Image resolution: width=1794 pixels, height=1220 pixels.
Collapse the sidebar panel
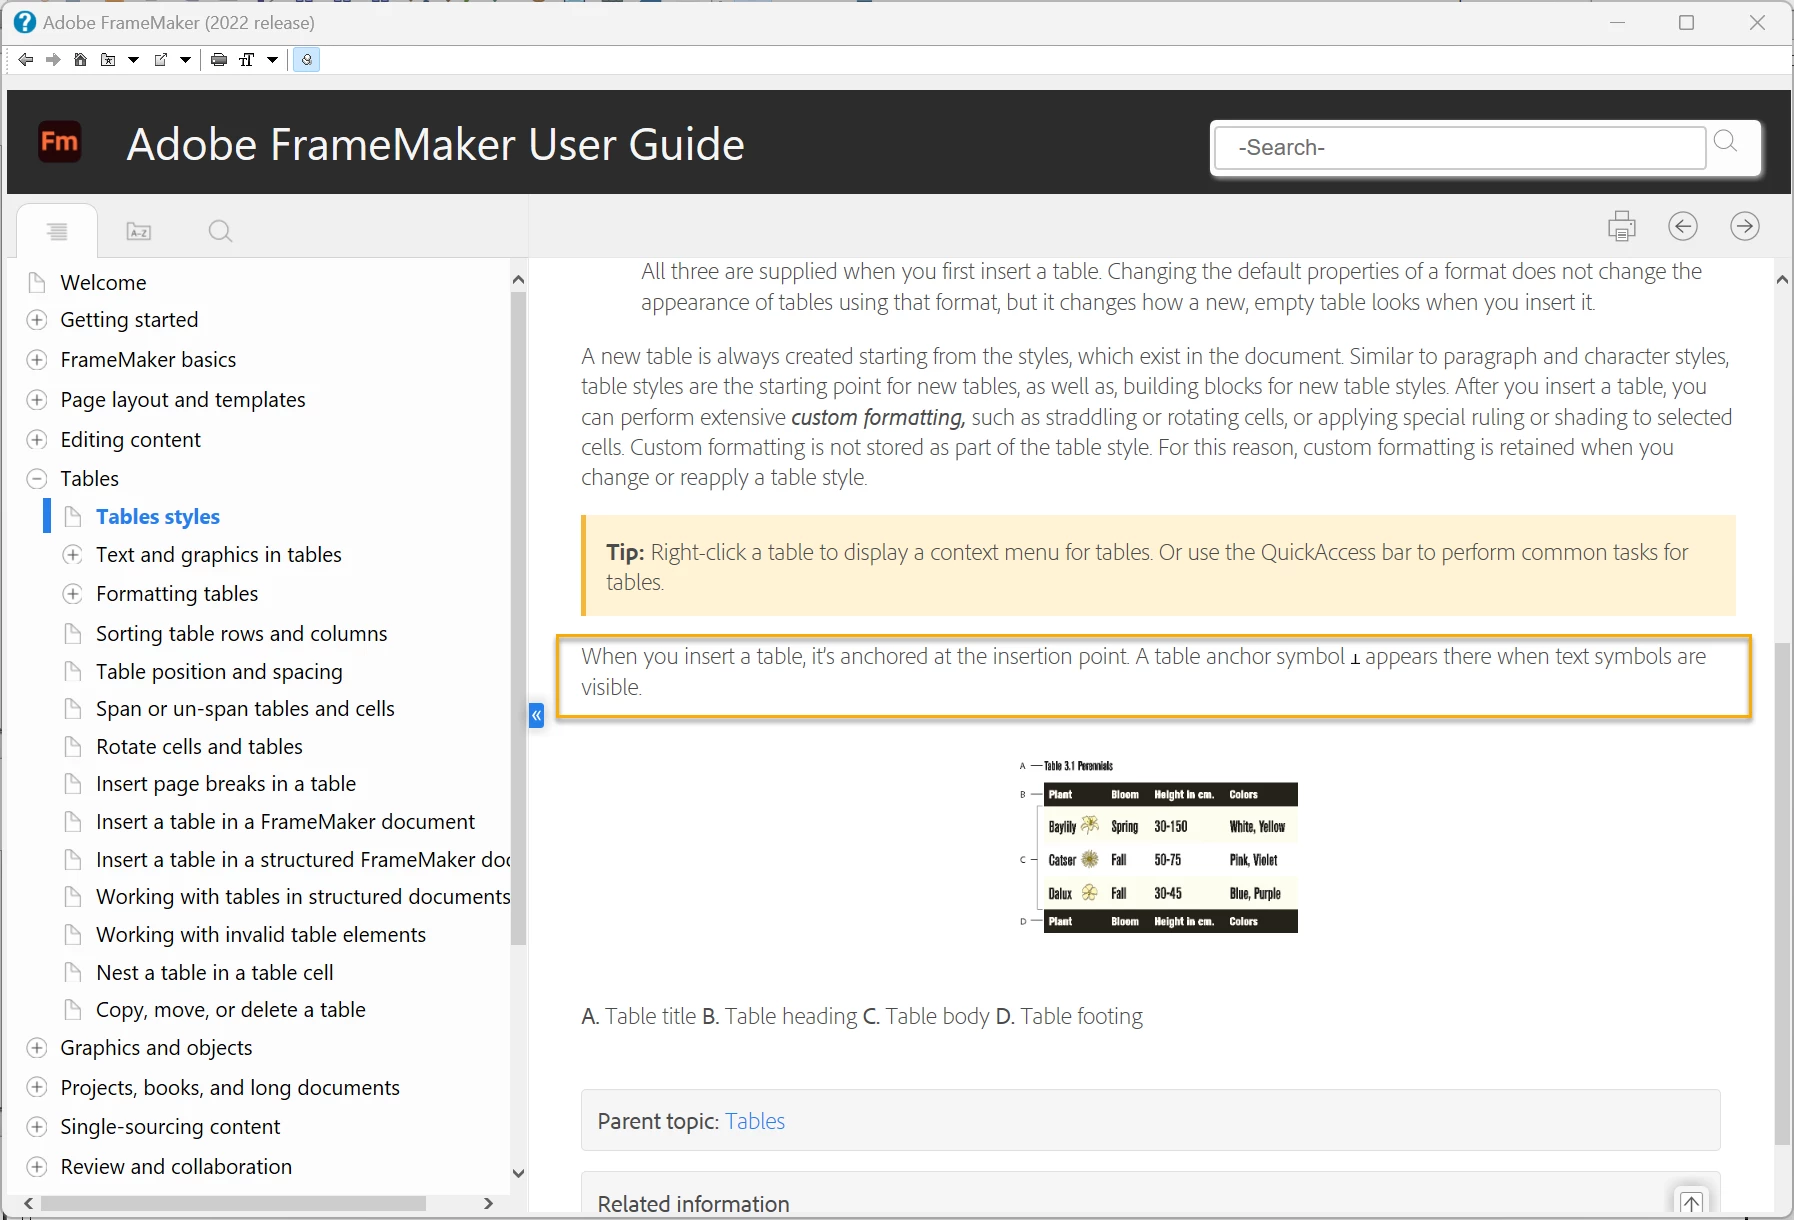point(536,715)
